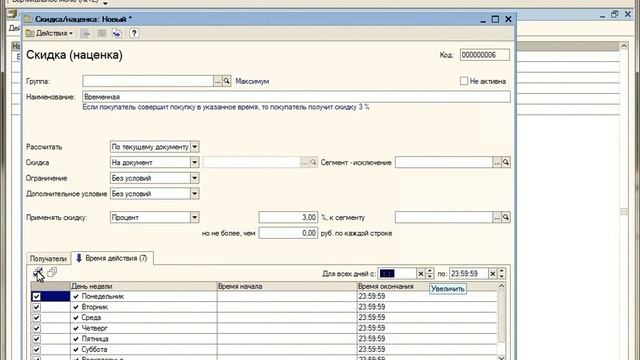Click the 'по' time stepper arrows
Image resolution: width=640 pixels, height=360 pixels.
coord(502,273)
